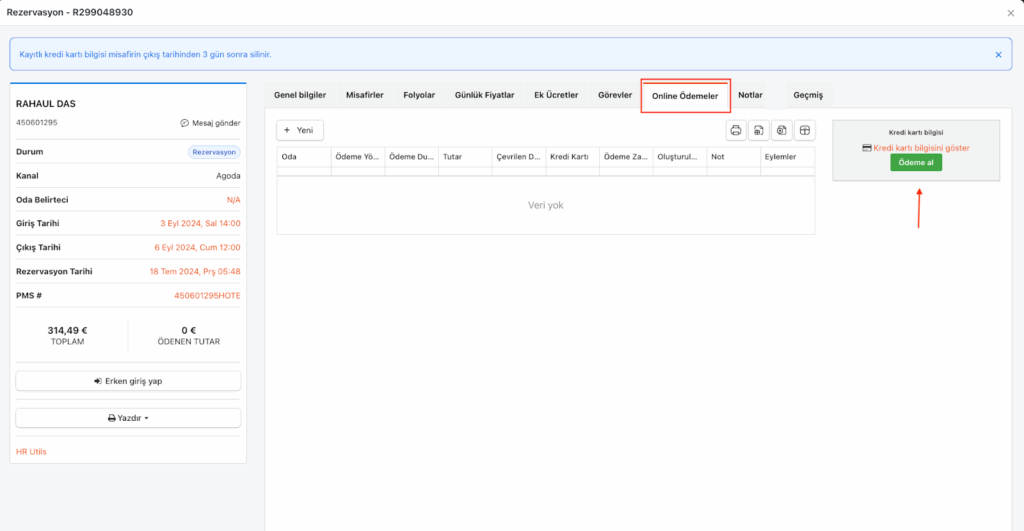Screen dimensions: 1024x531
Task: Click the chat bubble icon beside Mesaj gönder
Action: [x=184, y=123]
